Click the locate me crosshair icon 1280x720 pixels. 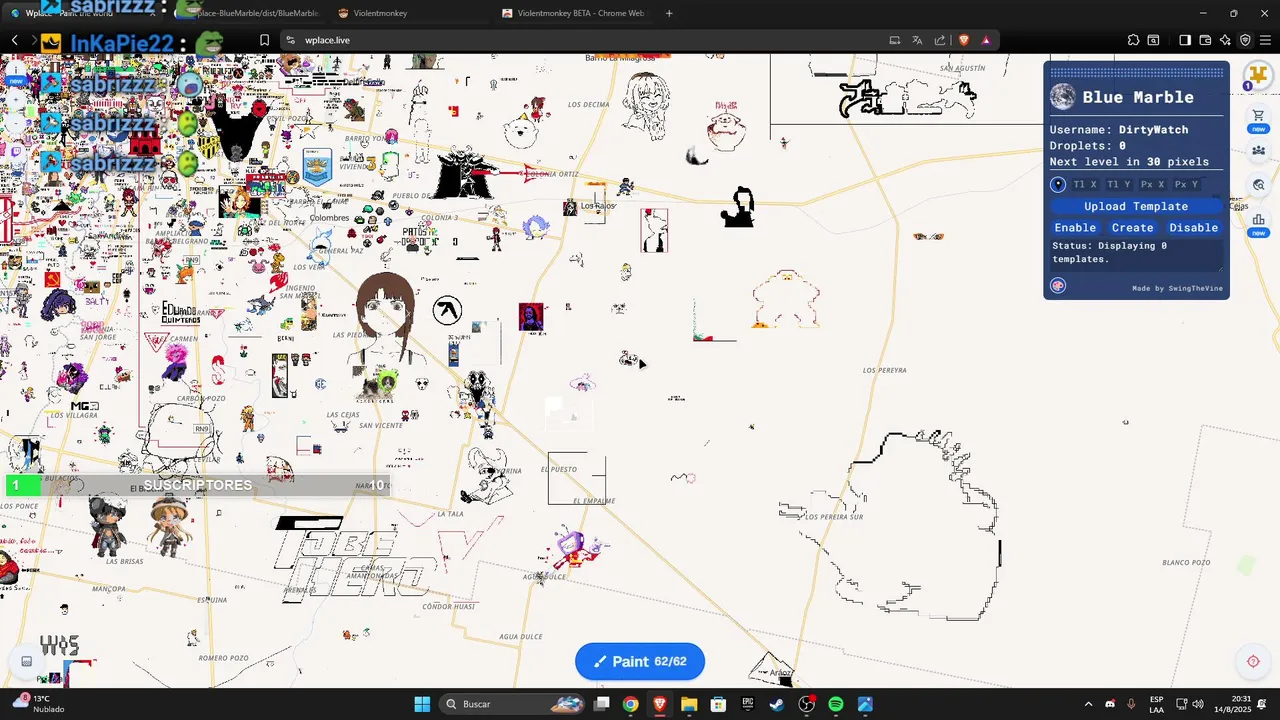[1253, 661]
